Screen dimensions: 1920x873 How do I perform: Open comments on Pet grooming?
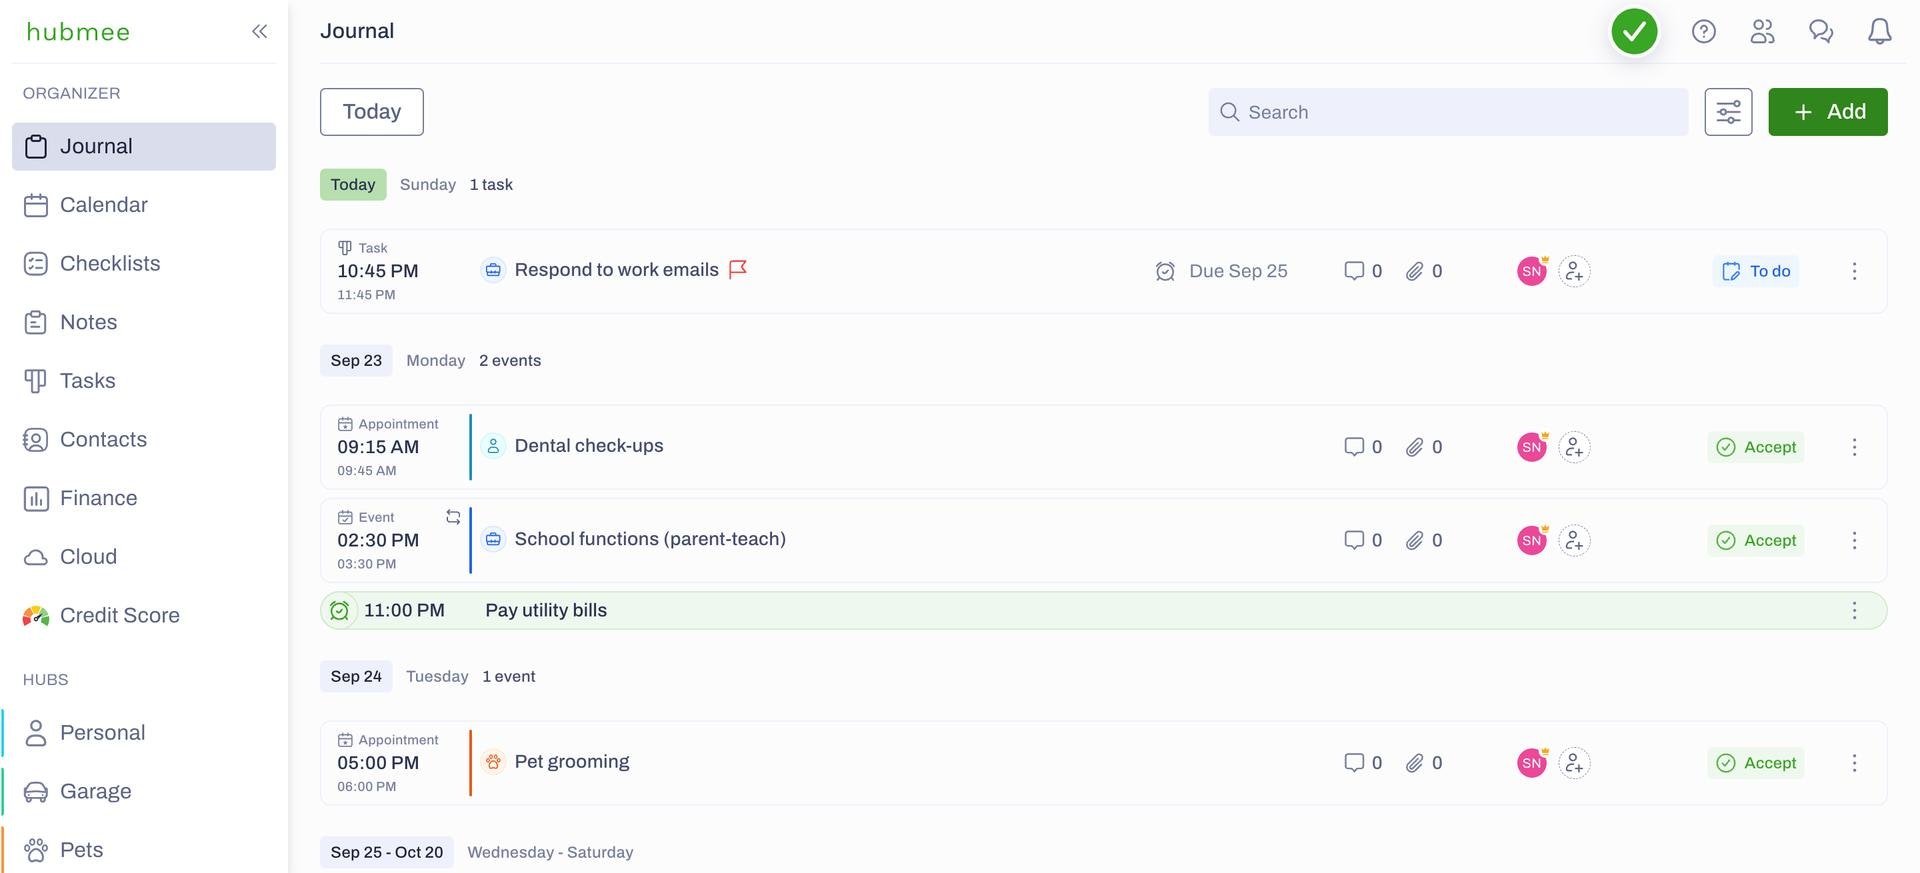pos(1363,763)
